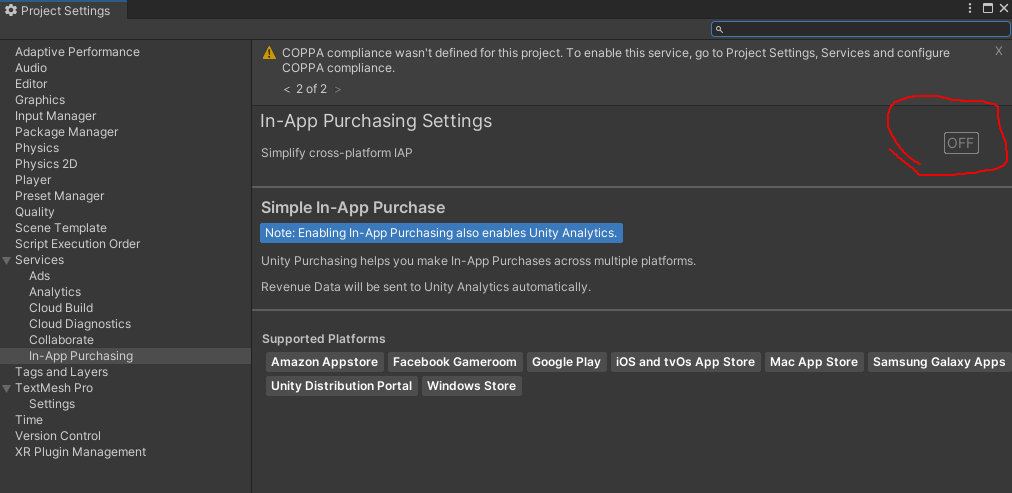This screenshot has width=1012, height=493.
Task: Open XR Plugin Management settings
Action: pos(80,452)
